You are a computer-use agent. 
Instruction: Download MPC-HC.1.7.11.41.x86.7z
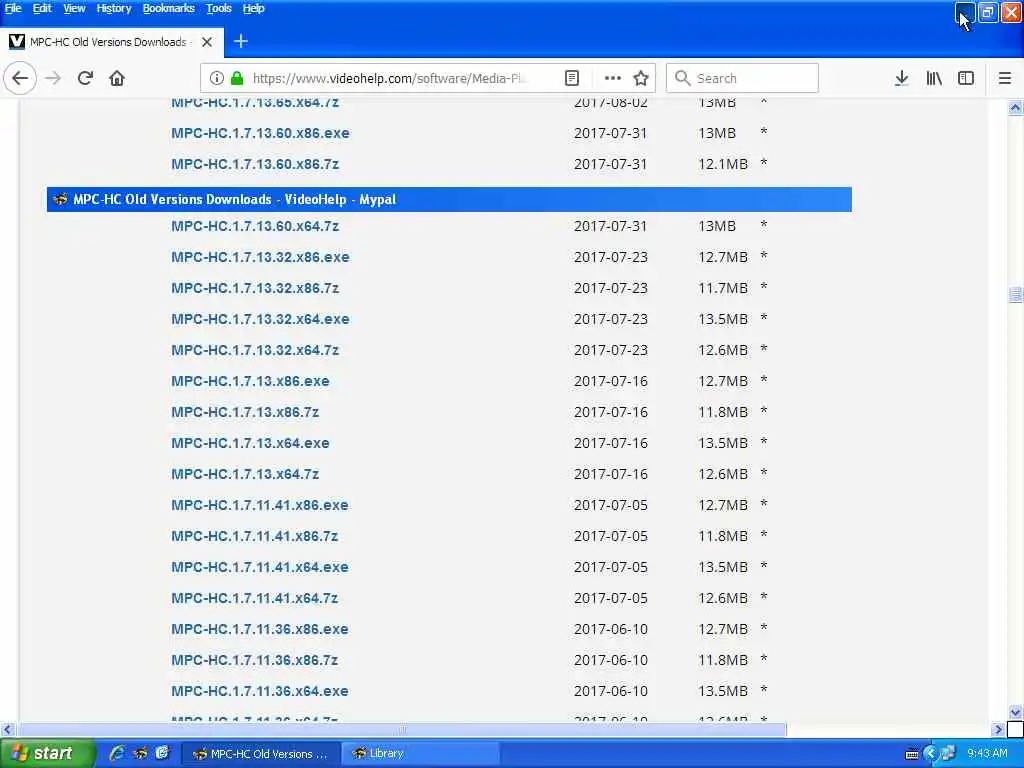point(255,536)
